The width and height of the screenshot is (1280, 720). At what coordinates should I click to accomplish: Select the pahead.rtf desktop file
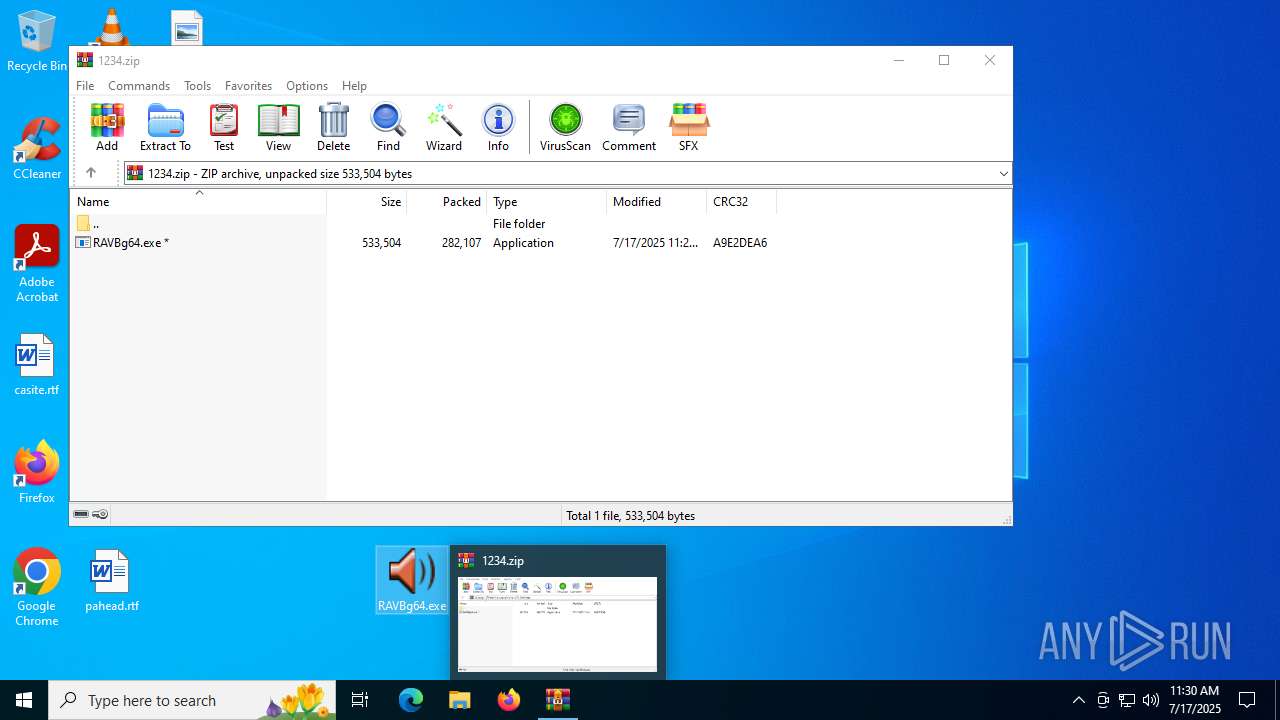pos(111,581)
